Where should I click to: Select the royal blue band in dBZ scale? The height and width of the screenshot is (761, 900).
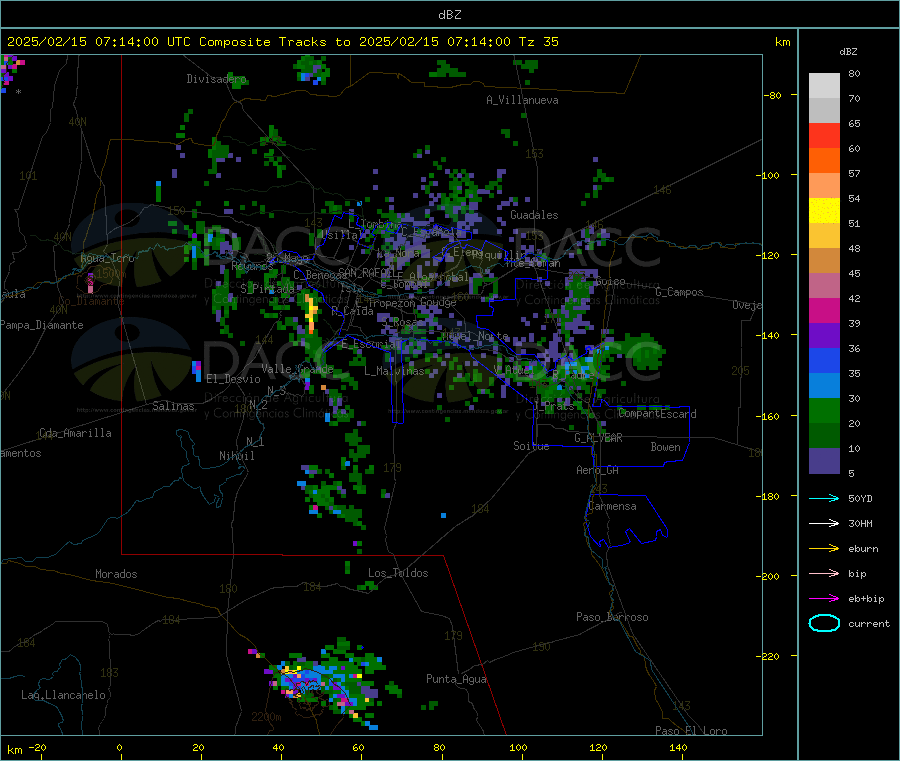824,360
